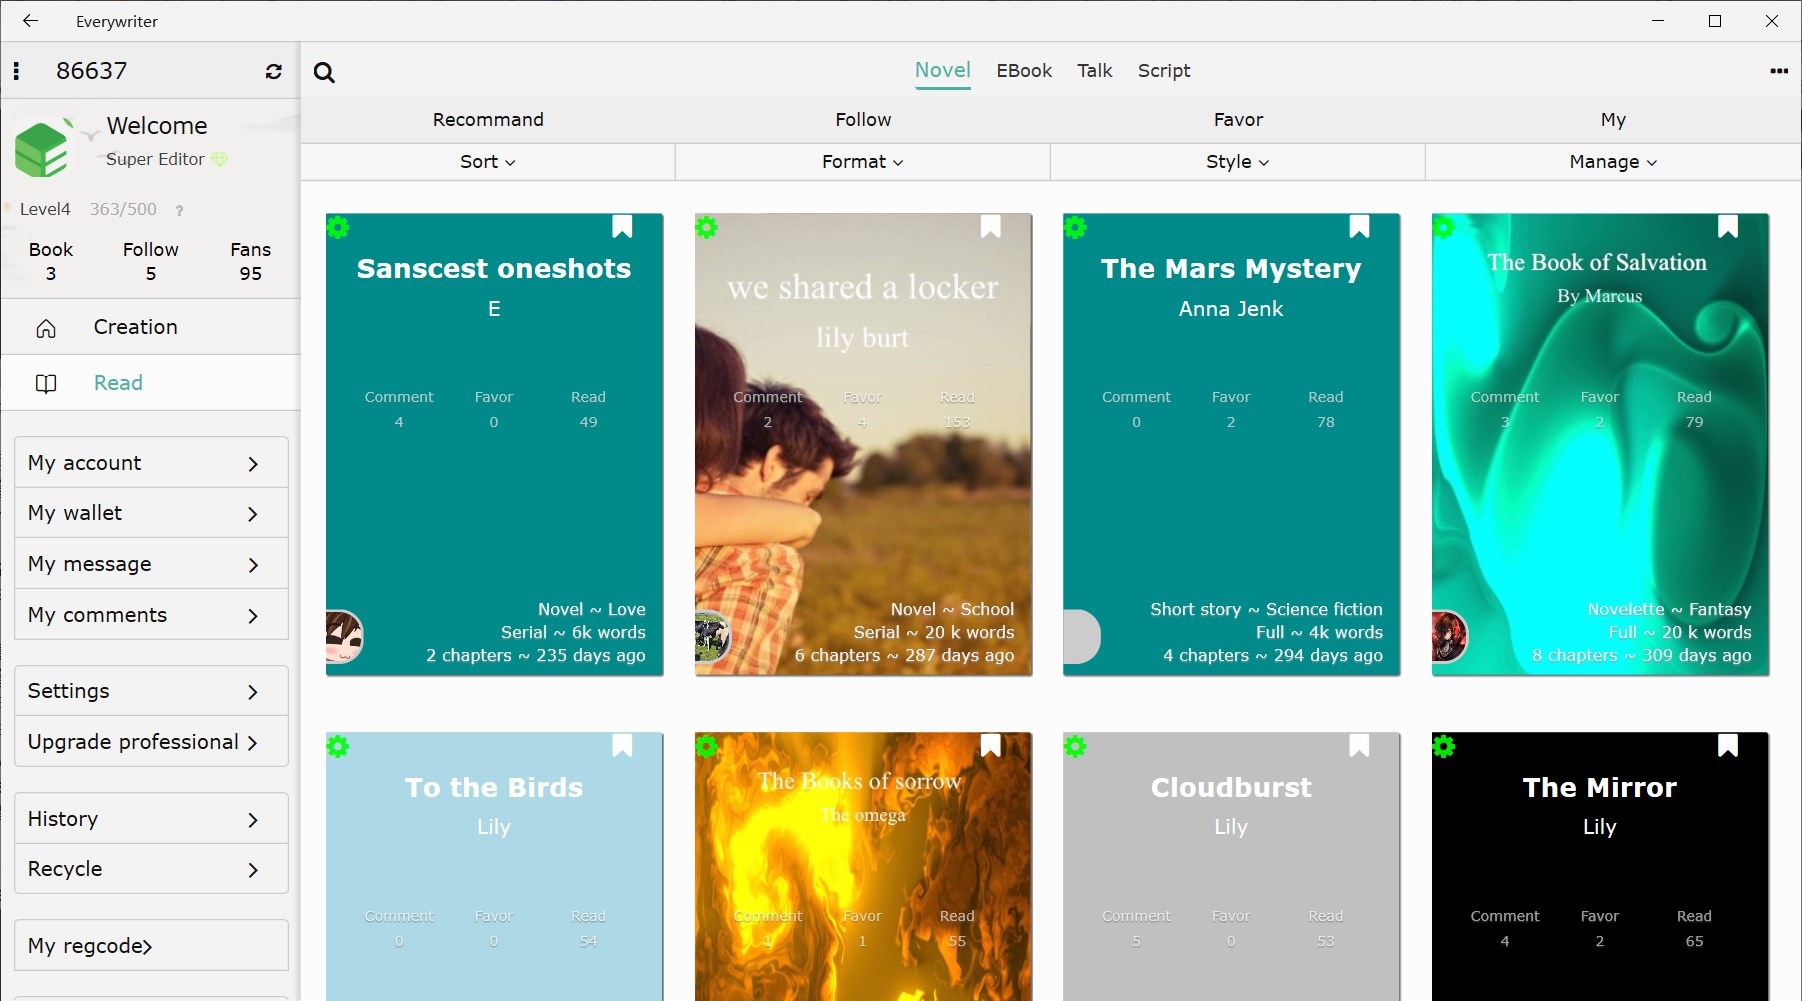Viewport: 1802px width, 1001px height.
Task: Select the Follow filter tab
Action: coord(863,120)
